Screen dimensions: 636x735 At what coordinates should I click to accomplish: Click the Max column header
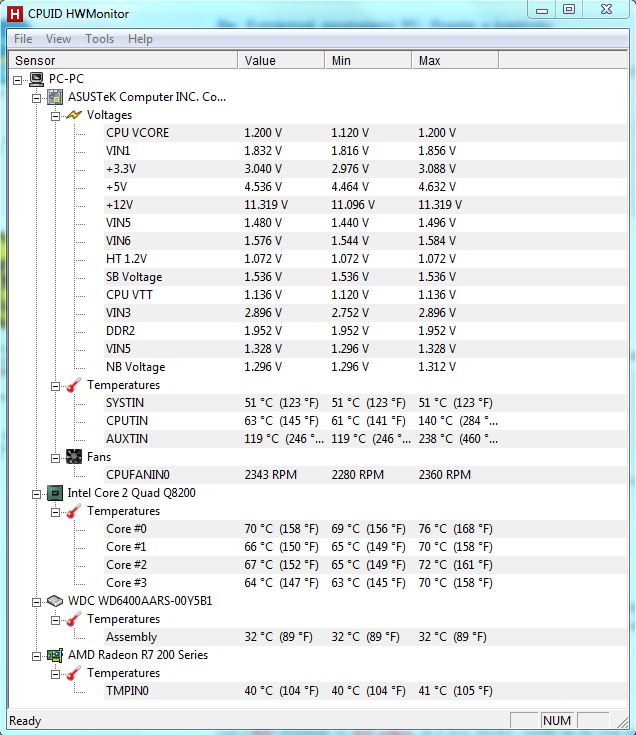[455, 60]
